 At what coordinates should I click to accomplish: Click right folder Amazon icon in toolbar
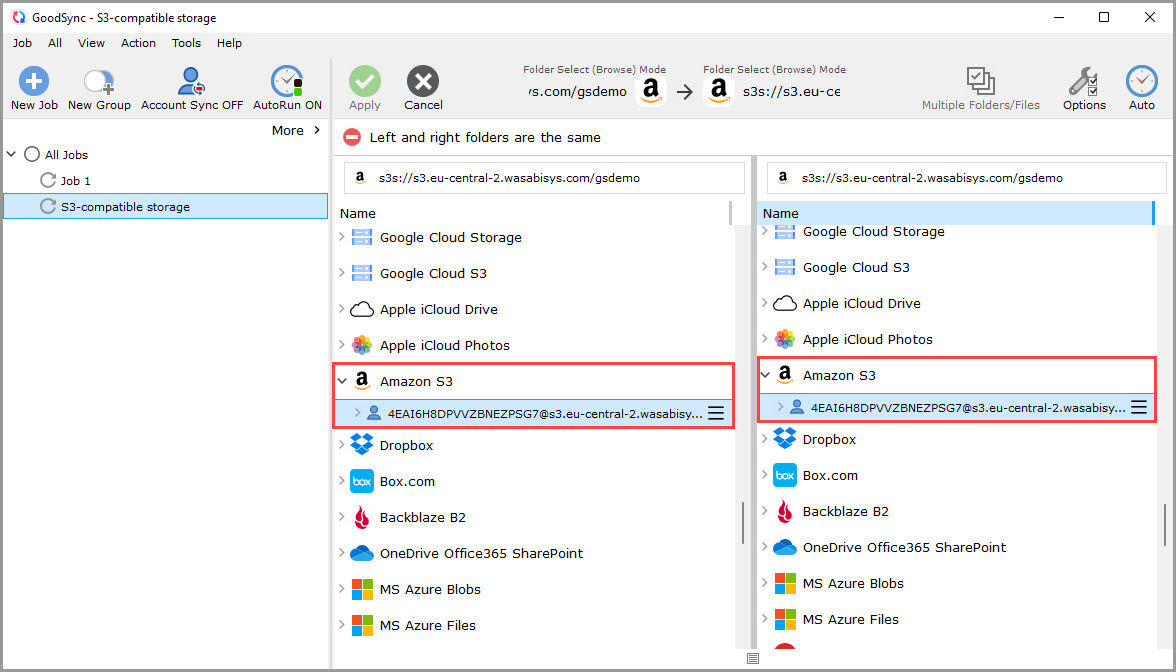coord(718,91)
